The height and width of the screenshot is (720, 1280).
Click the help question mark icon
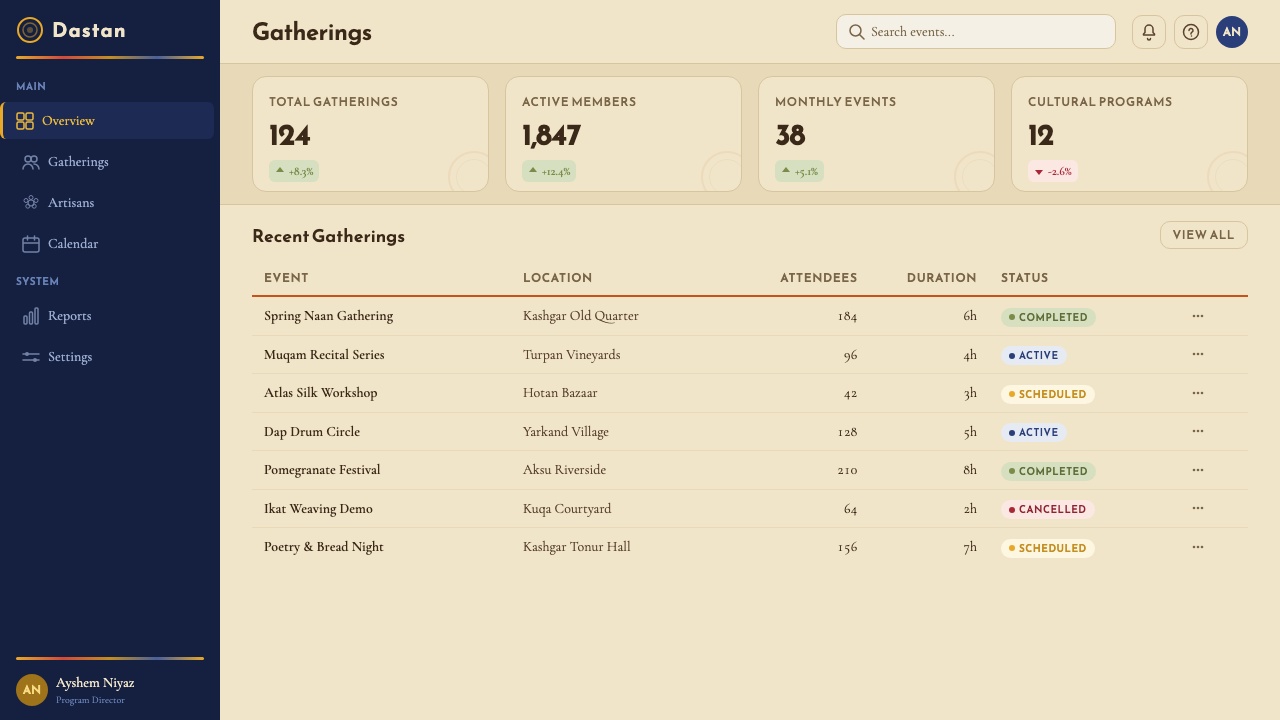coord(1191,32)
